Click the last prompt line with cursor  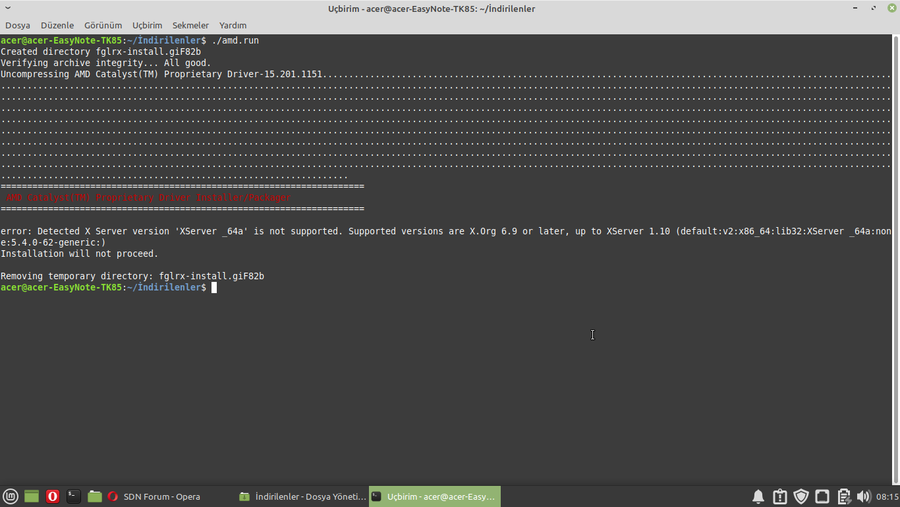tap(109, 287)
